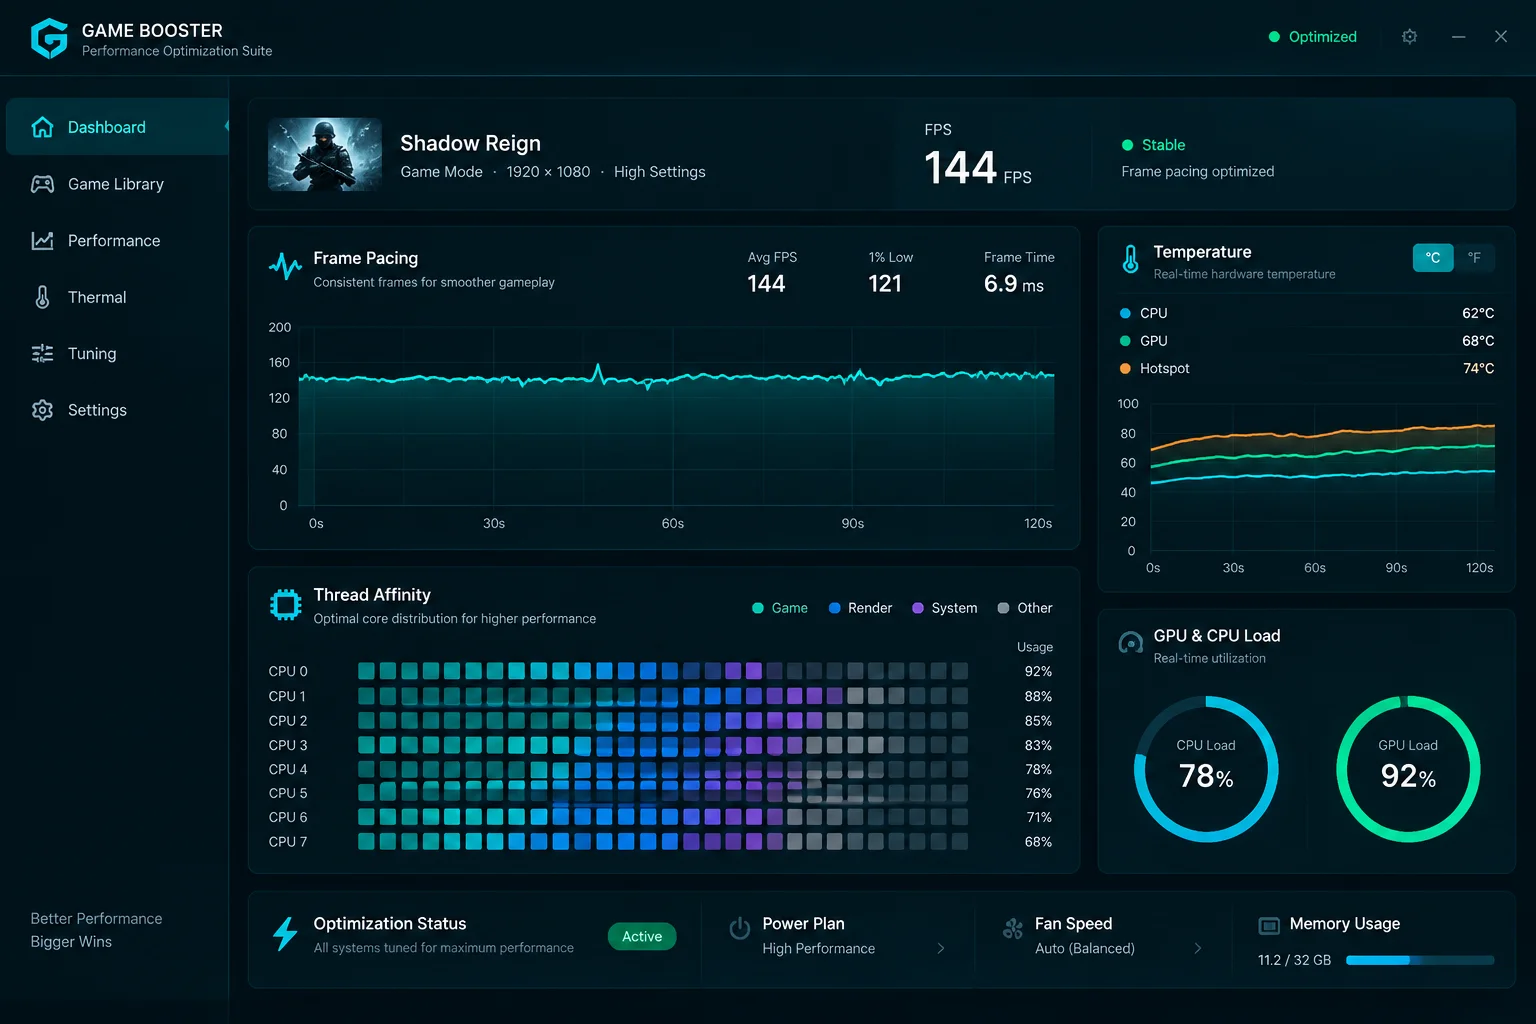The width and height of the screenshot is (1536, 1024).
Task: Navigate to Thermal section
Action: 117,297
